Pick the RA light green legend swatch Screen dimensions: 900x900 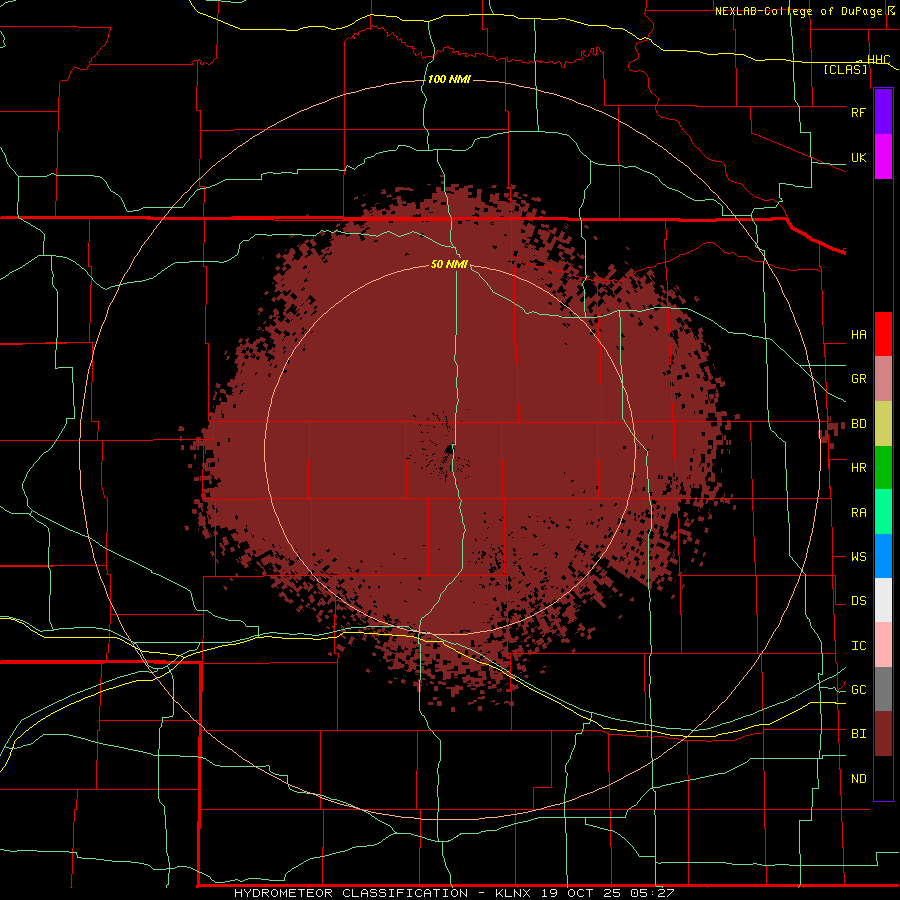coord(883,512)
